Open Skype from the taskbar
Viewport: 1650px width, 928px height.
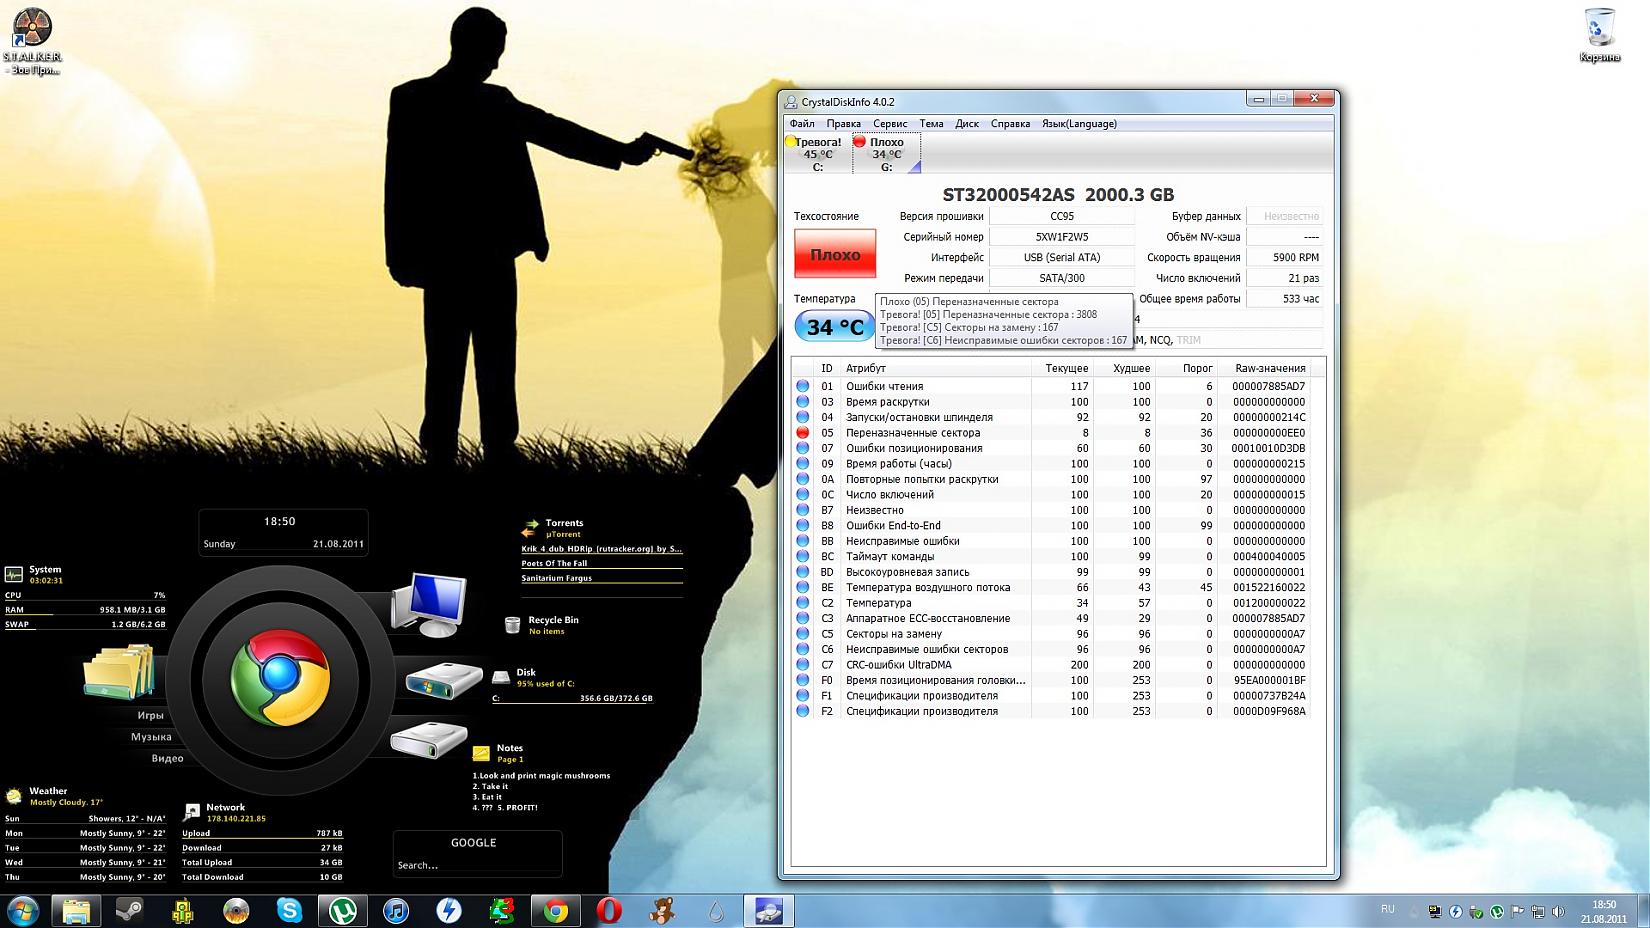[x=289, y=910]
